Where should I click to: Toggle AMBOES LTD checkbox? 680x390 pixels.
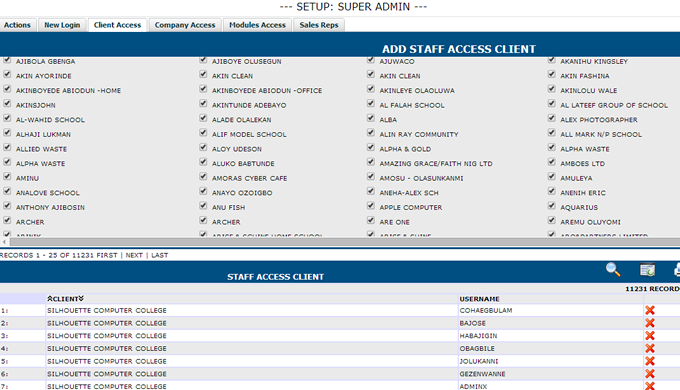[x=551, y=162]
